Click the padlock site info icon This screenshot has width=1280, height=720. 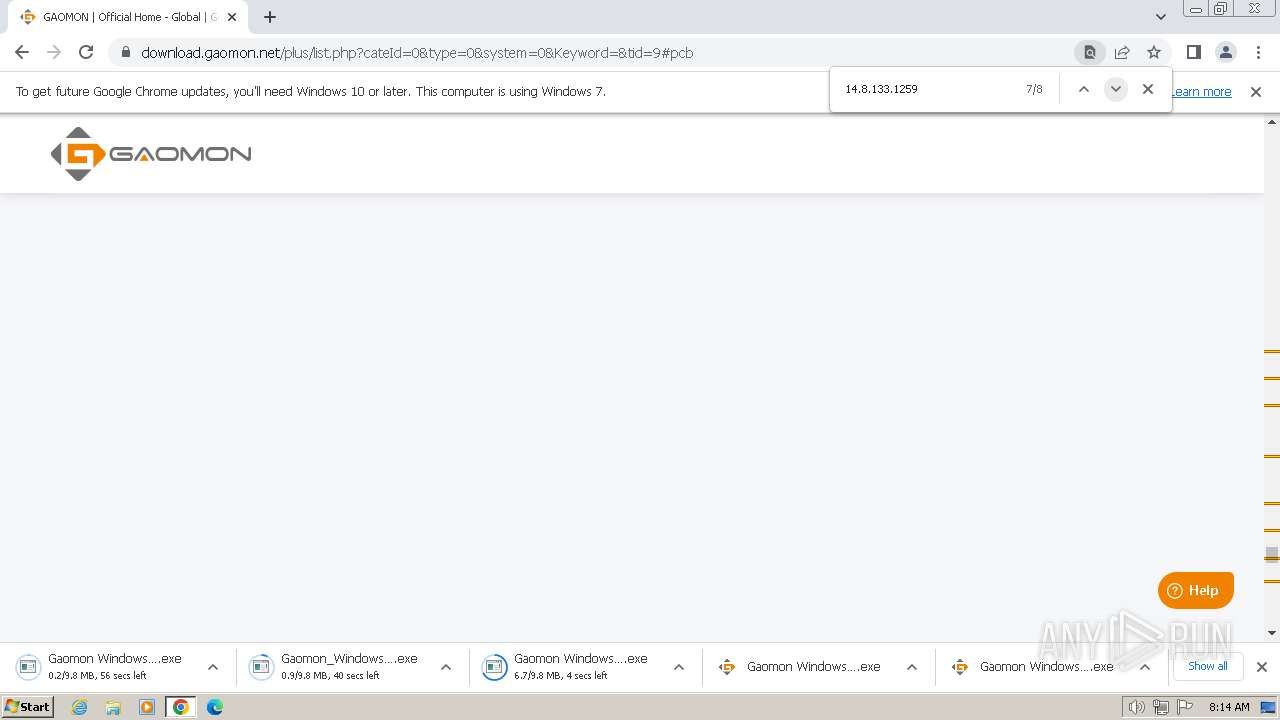125,52
